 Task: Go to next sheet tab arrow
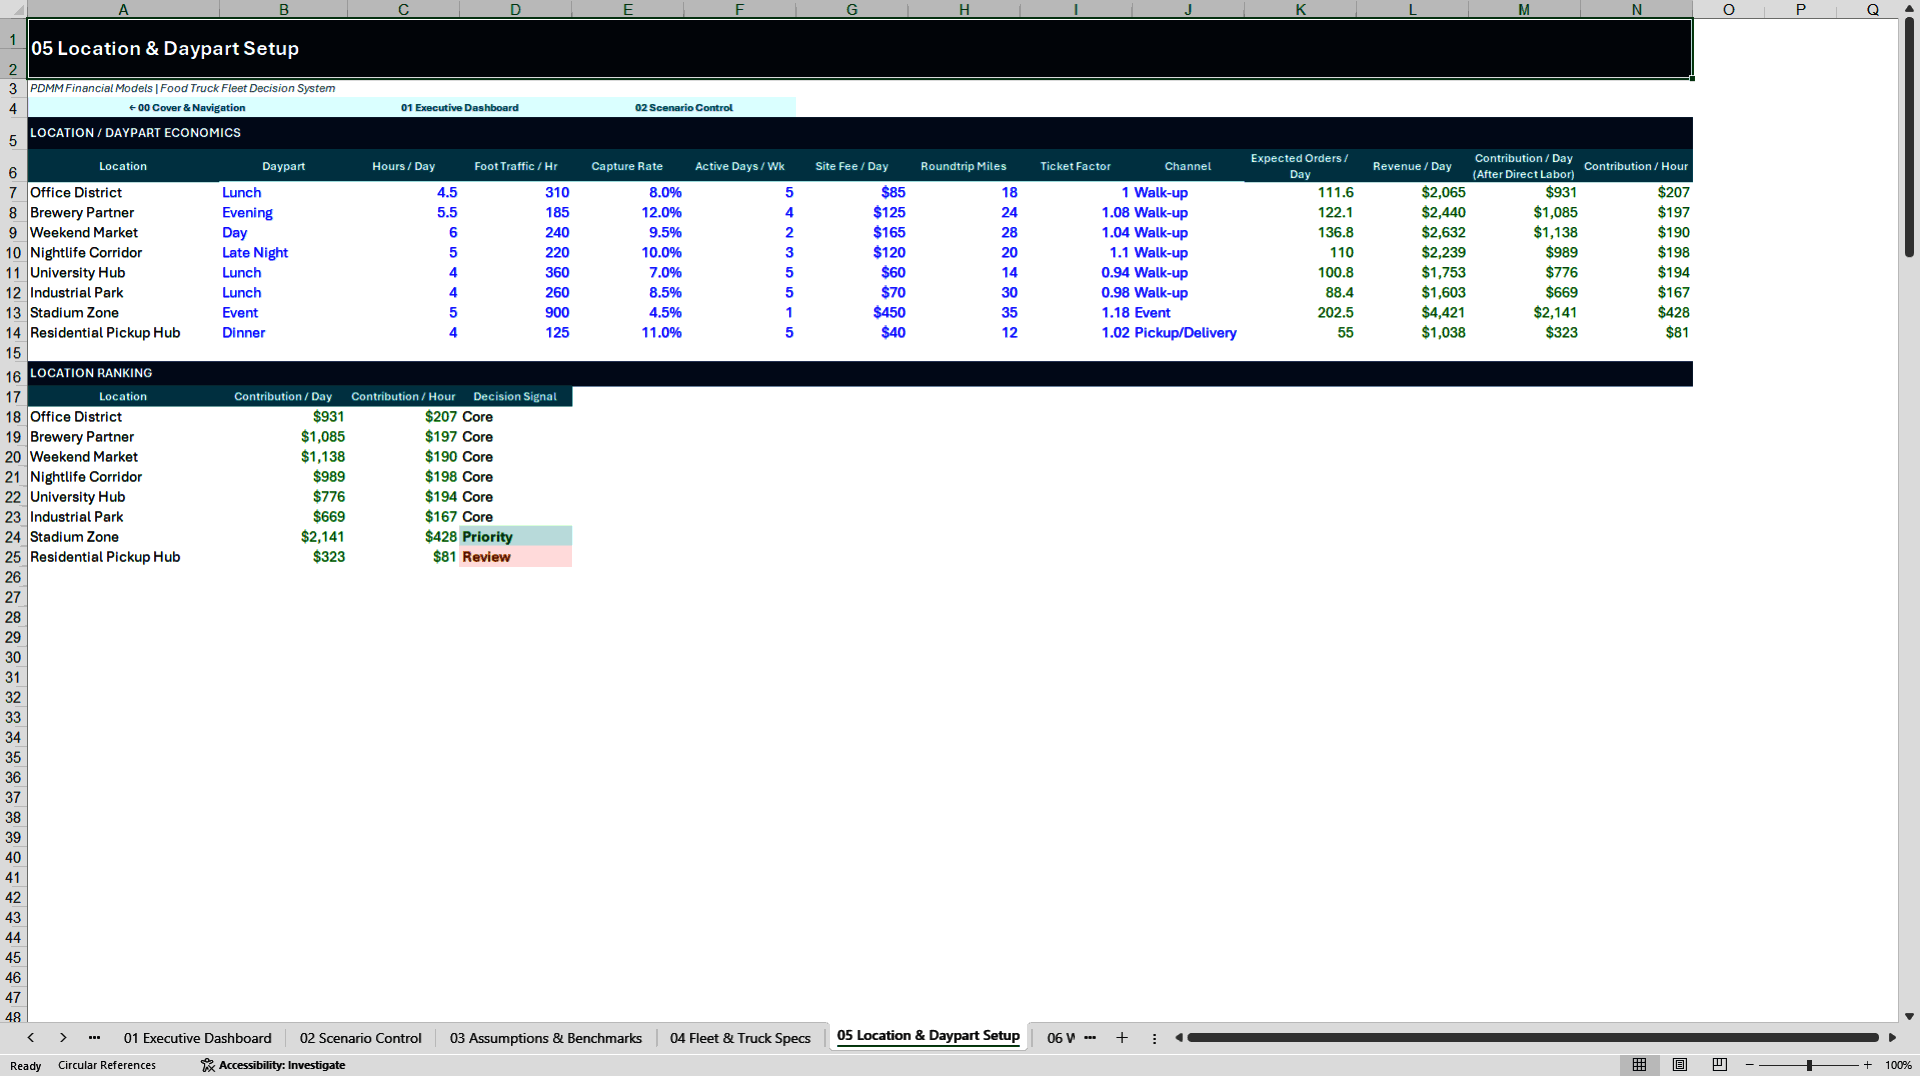63,1038
